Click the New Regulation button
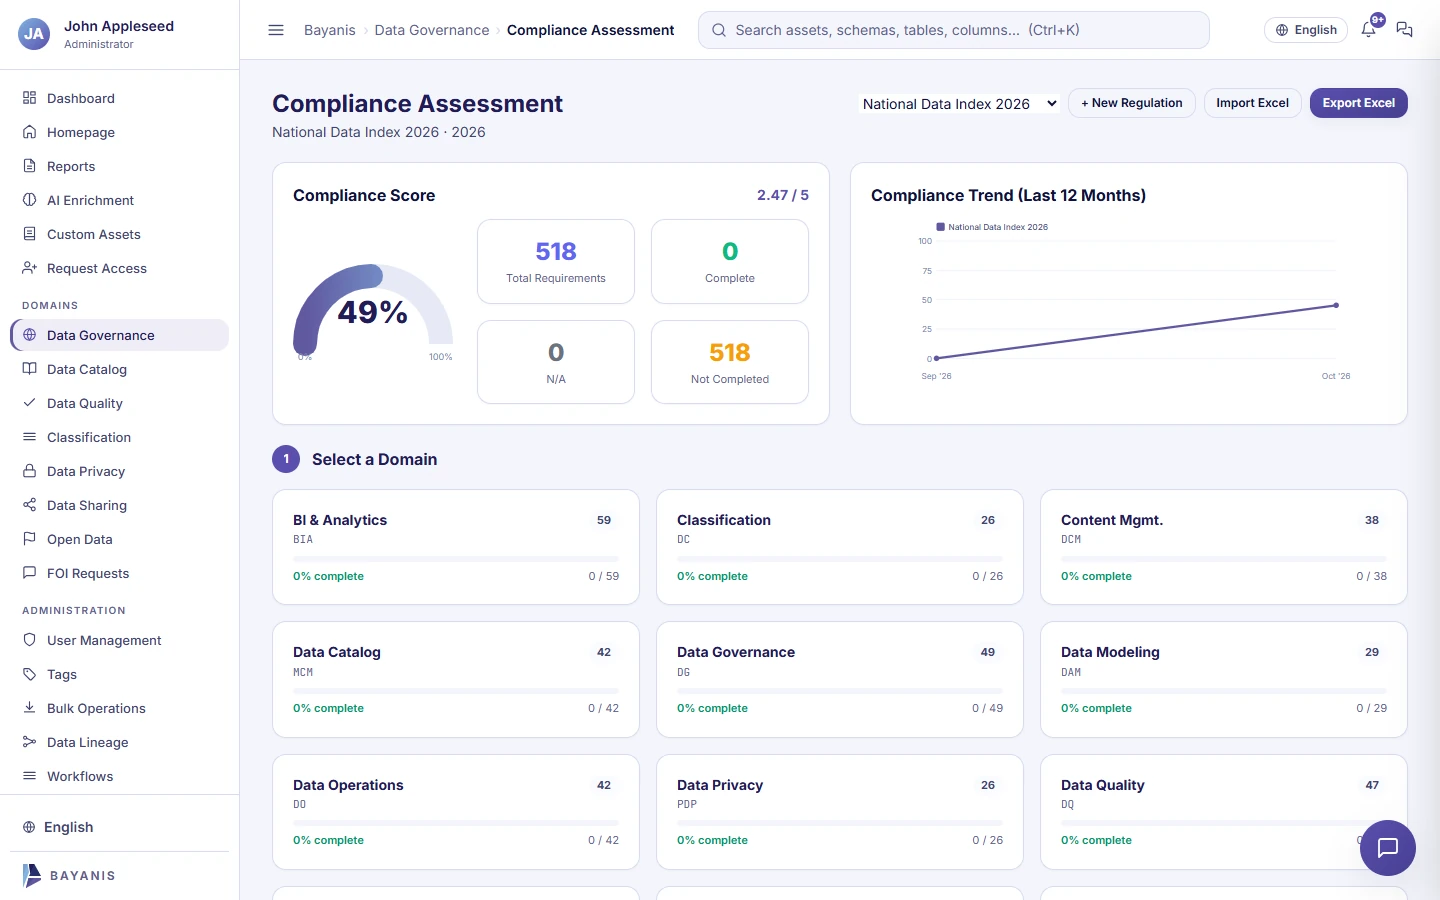 click(x=1132, y=103)
